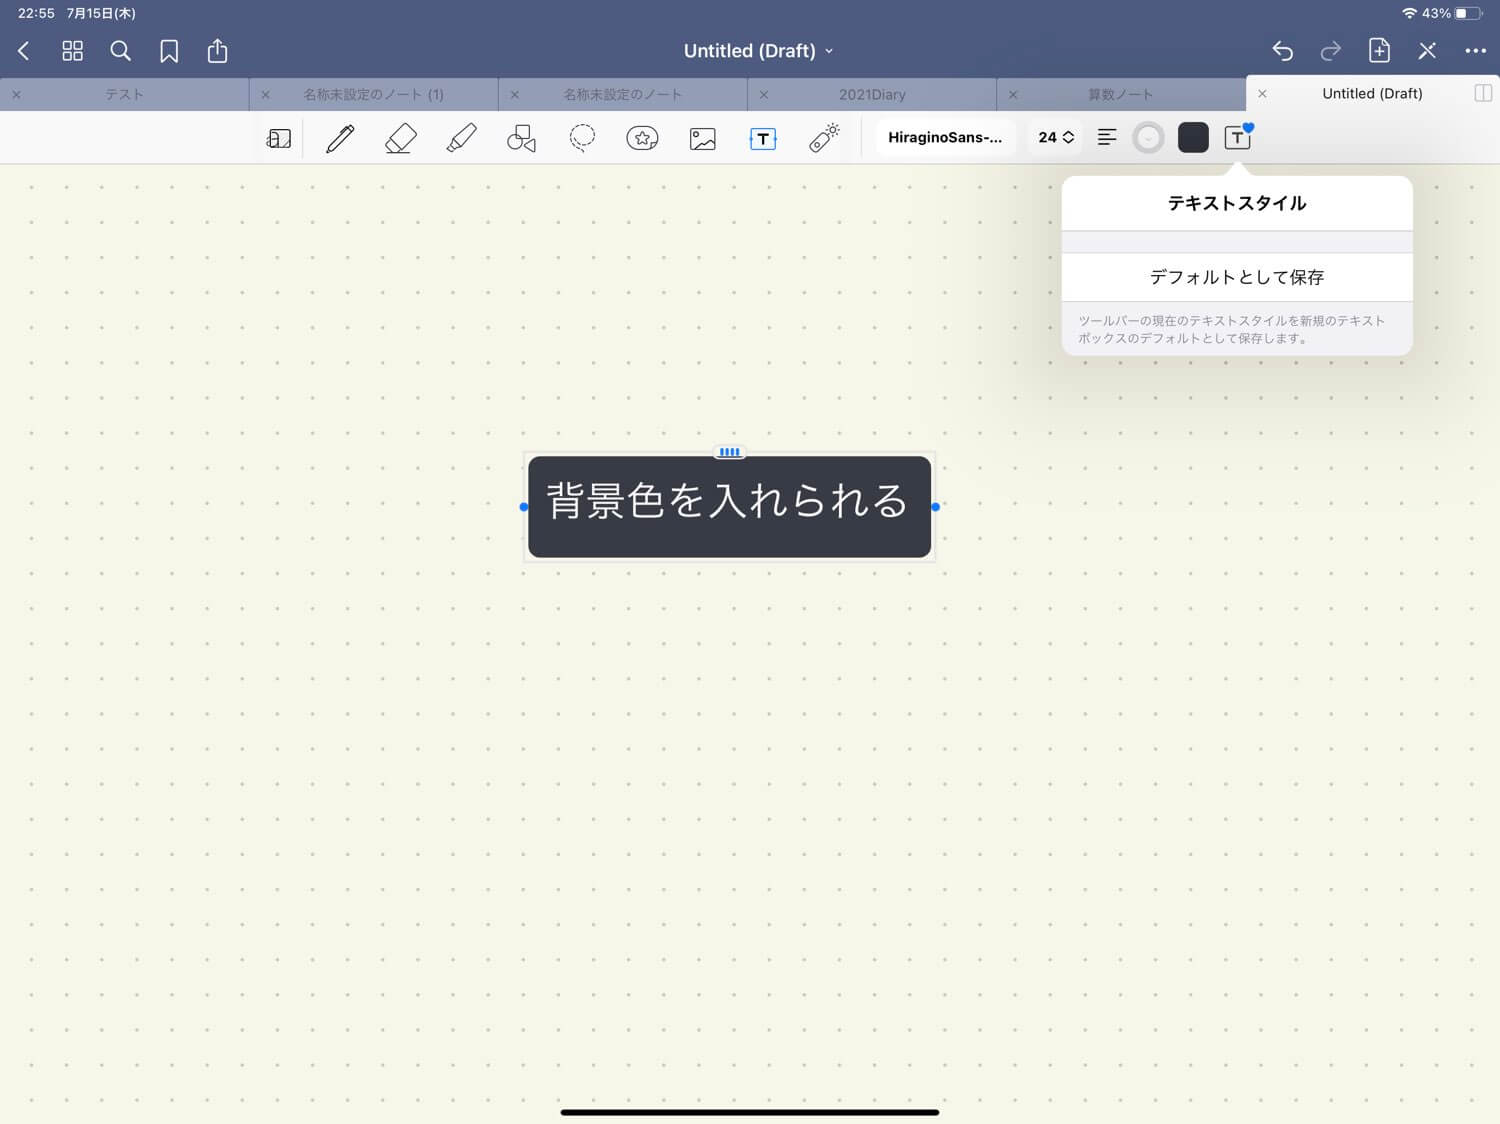Undo the last action
Screen dimensions: 1500x1124
pyautogui.click(x=1282, y=51)
